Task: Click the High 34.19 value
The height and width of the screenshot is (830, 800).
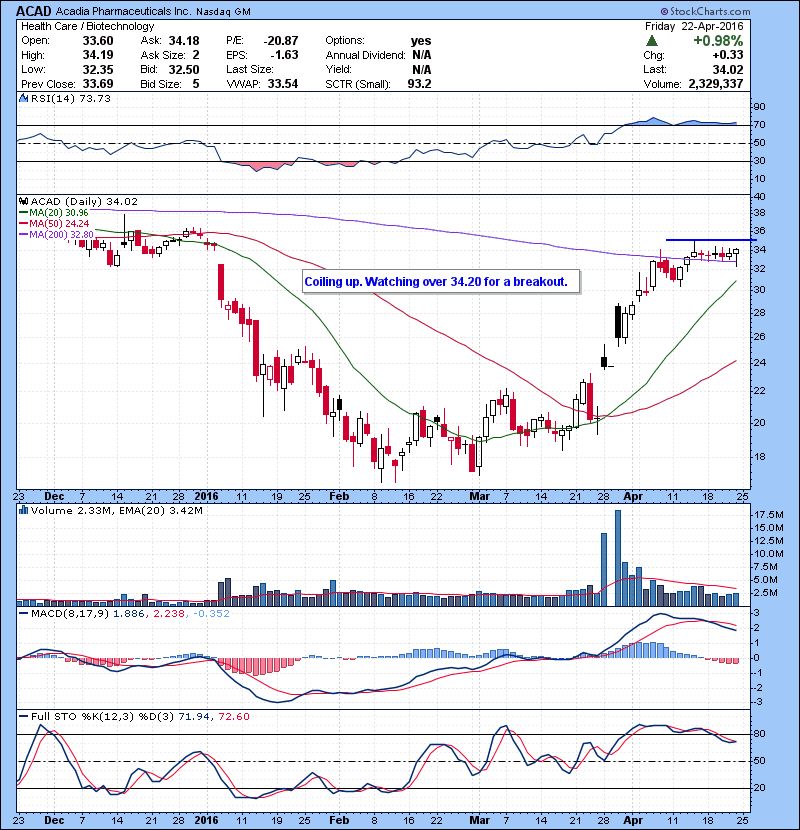Action: tap(98, 55)
